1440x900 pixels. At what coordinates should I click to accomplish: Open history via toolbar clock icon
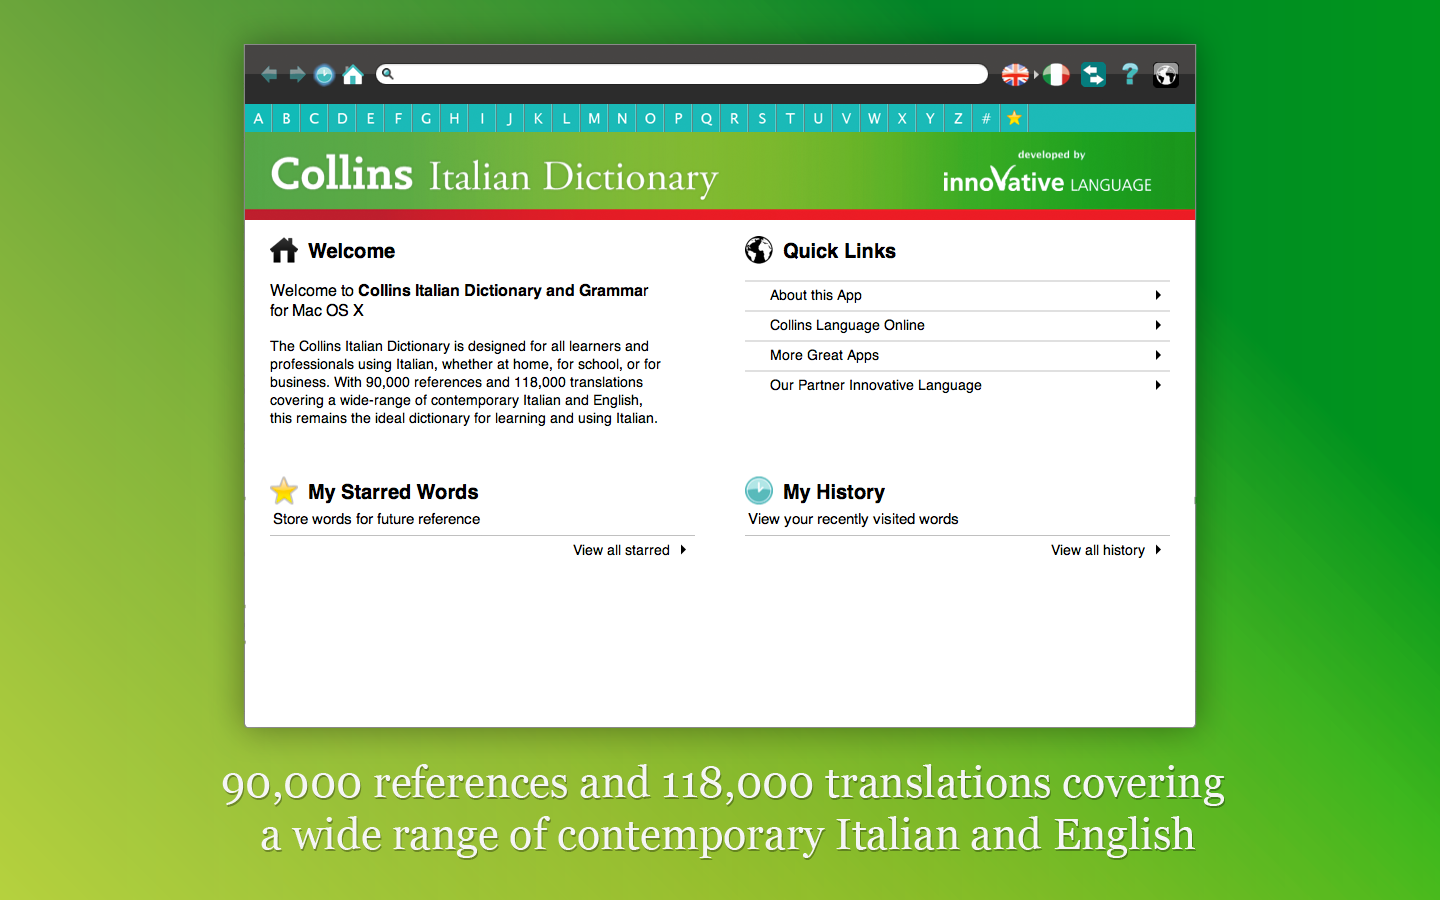324,75
